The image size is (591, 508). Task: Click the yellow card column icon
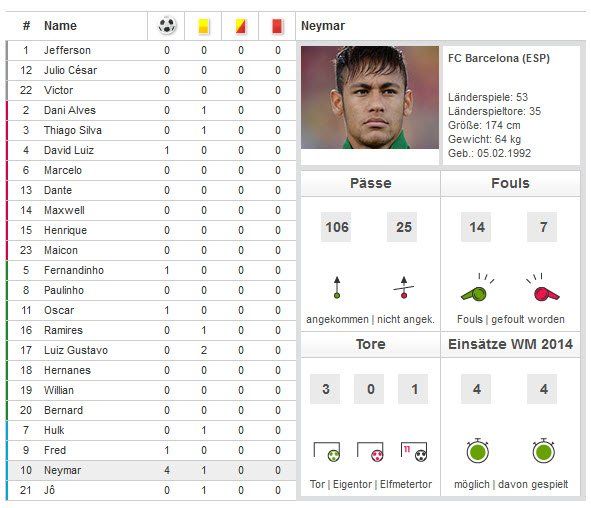tap(204, 26)
